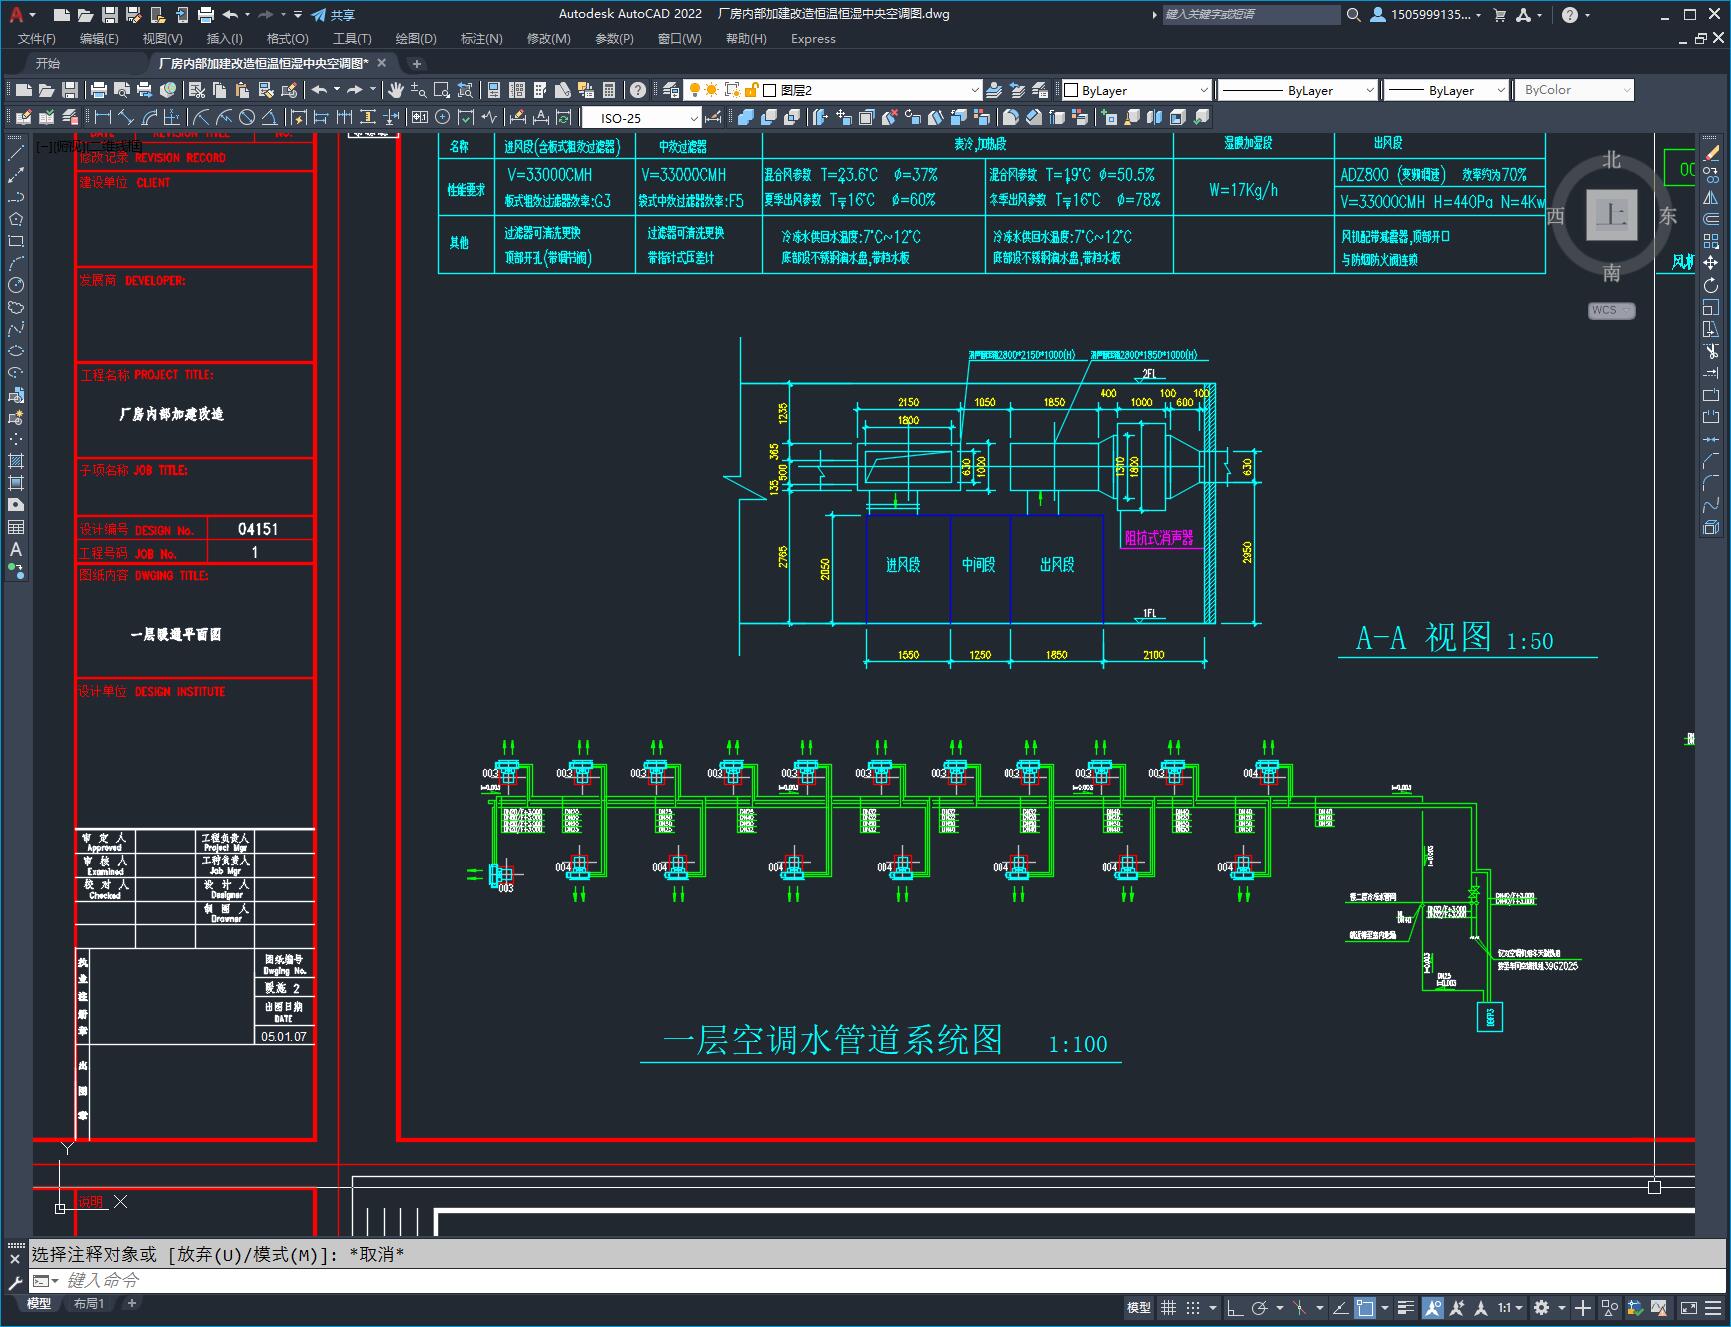Viewport: 1731px width, 1327px height.
Task: Click Undo arrow in quick access toolbar
Action: (x=231, y=15)
